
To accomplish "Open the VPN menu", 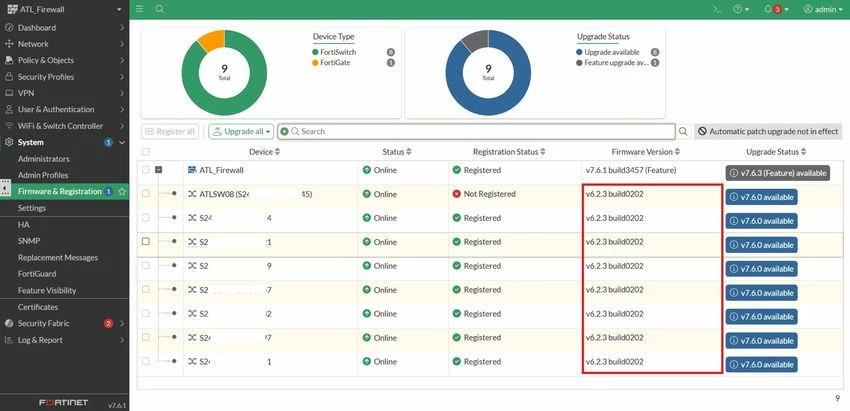I will tap(65, 93).
